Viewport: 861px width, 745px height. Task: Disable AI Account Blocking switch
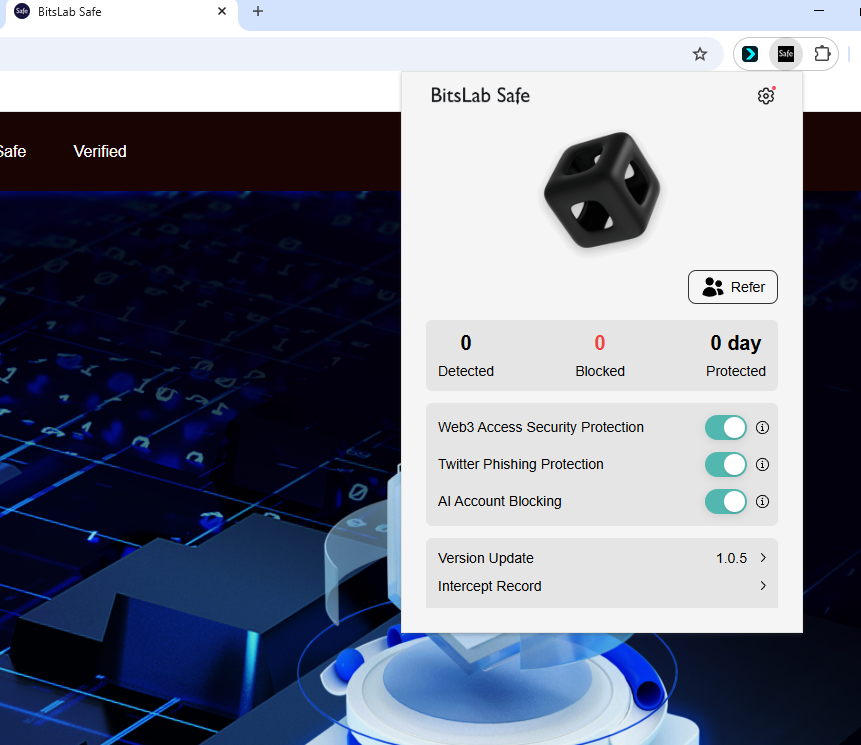tap(725, 501)
